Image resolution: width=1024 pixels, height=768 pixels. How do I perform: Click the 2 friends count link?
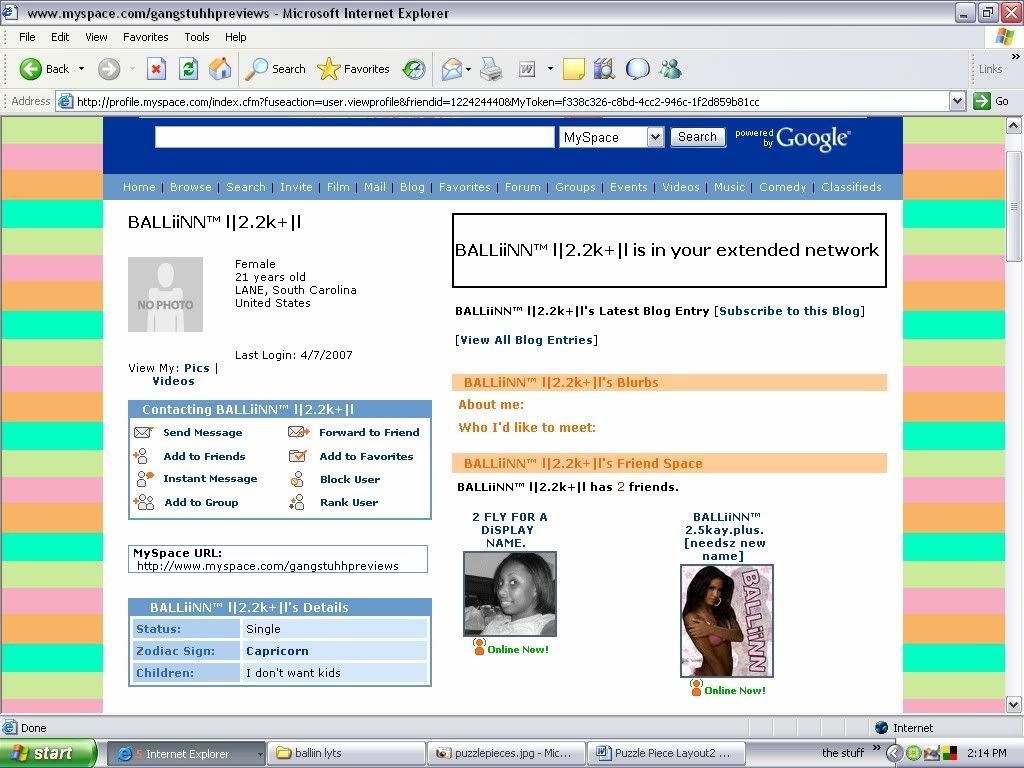pos(621,487)
